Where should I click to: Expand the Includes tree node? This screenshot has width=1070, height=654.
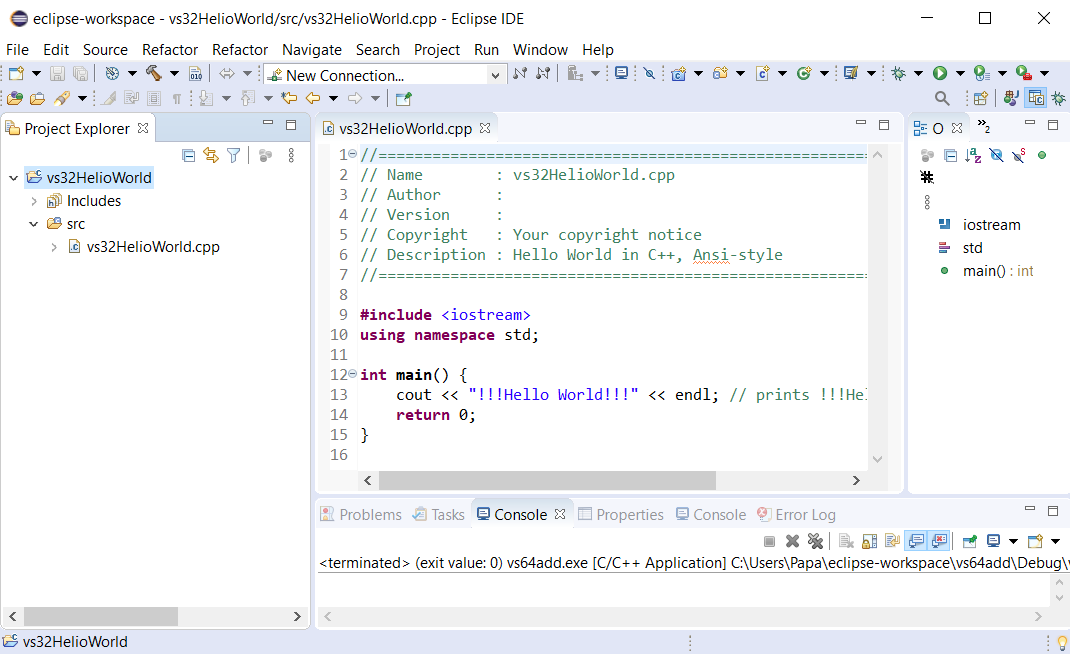[x=33, y=201]
